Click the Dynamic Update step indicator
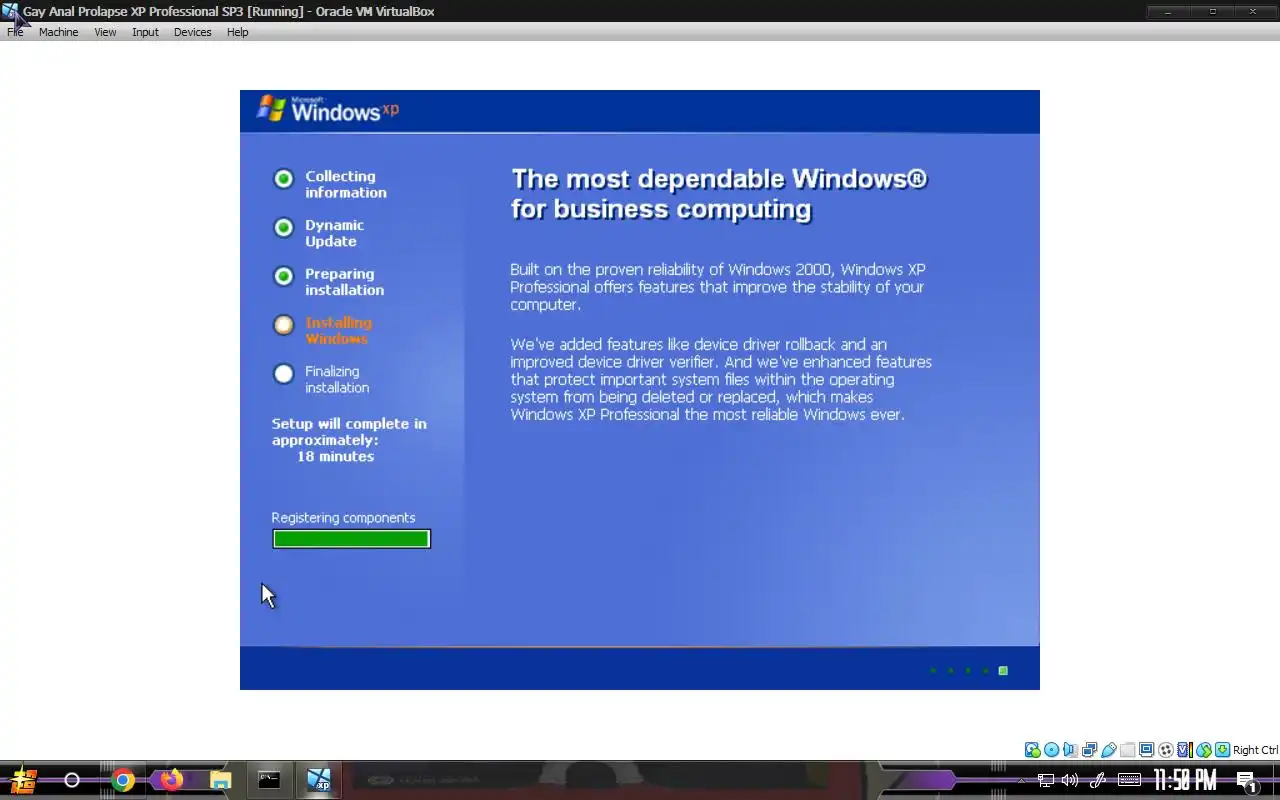 (x=284, y=228)
